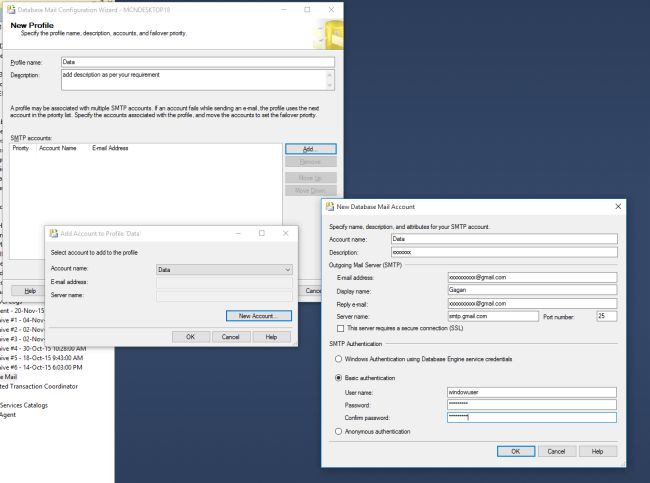Select Transaction Coordinator tree item
The width and height of the screenshot is (650, 483).
(x=39, y=386)
